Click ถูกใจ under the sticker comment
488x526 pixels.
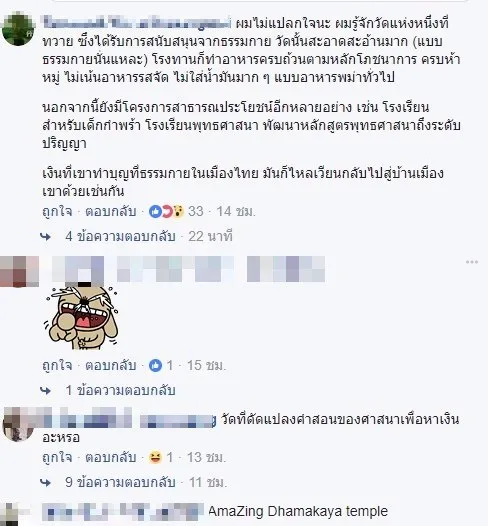click(57, 365)
